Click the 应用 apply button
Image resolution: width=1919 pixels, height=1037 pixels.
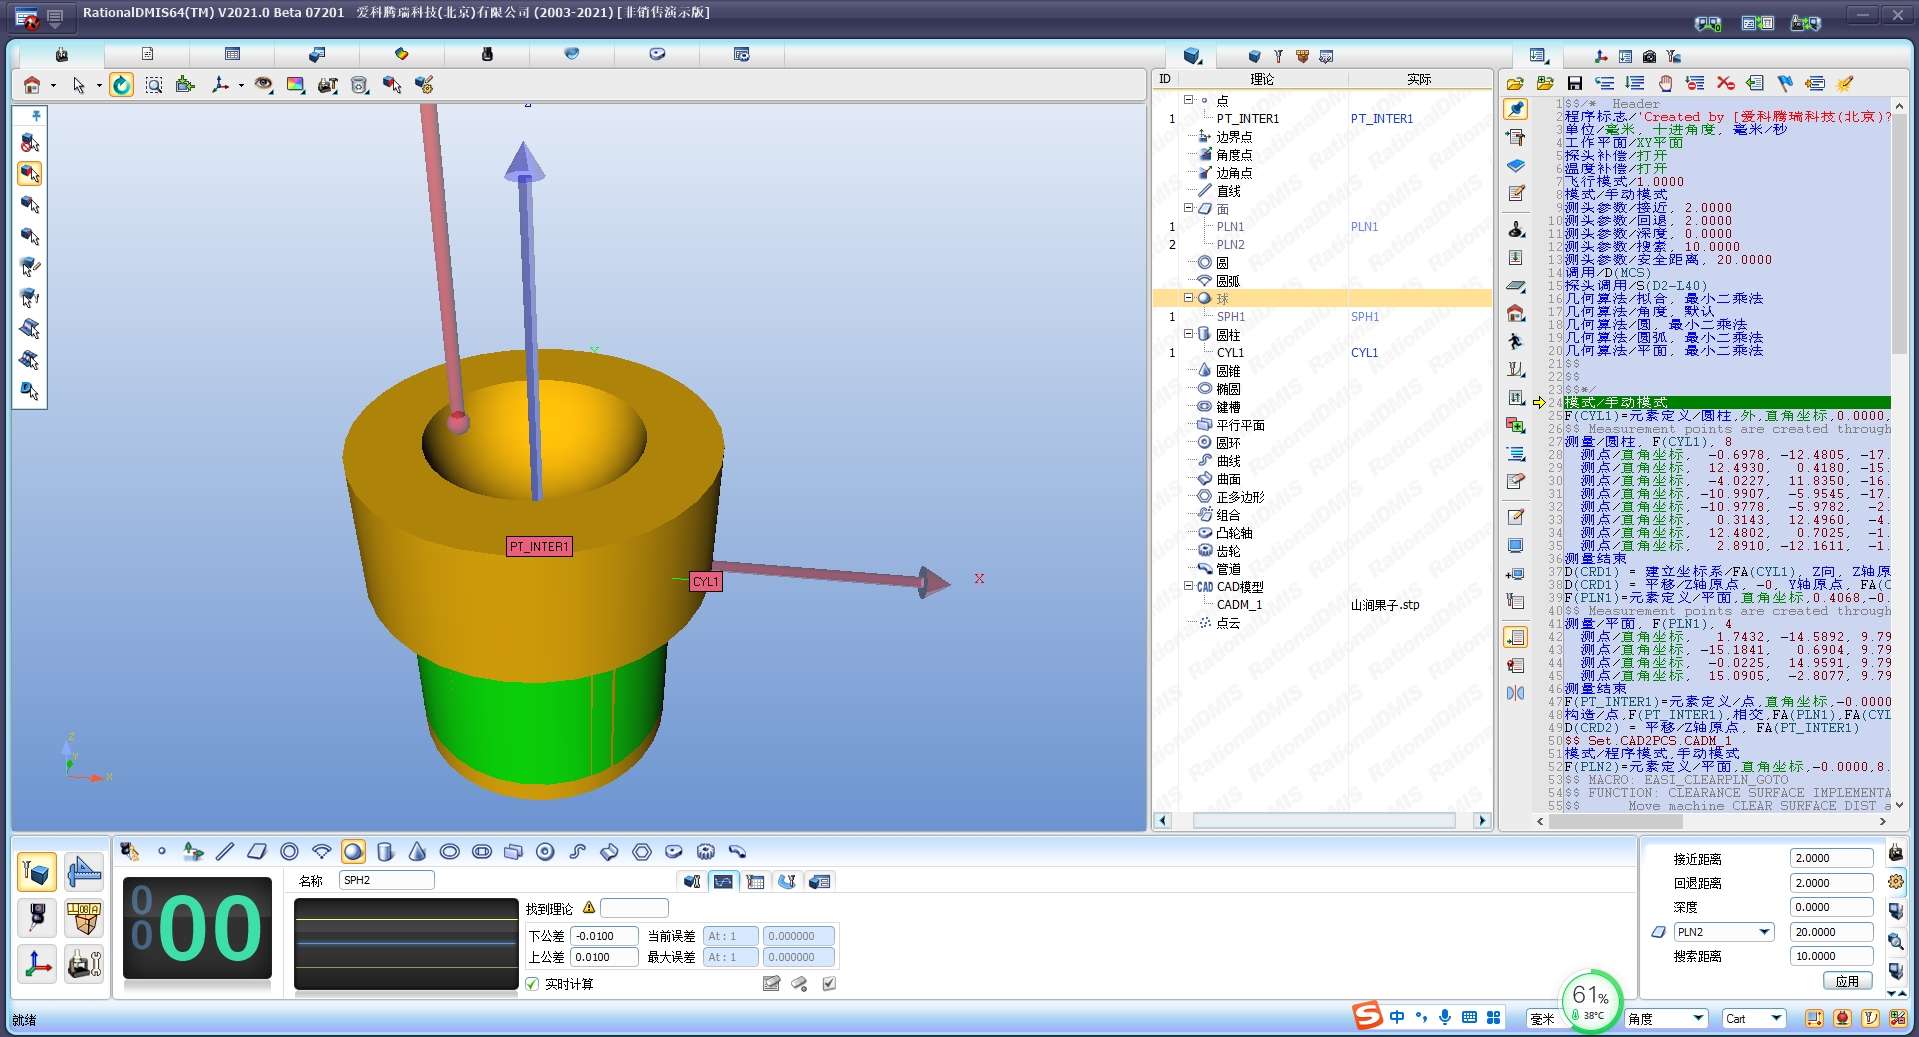click(x=1847, y=981)
